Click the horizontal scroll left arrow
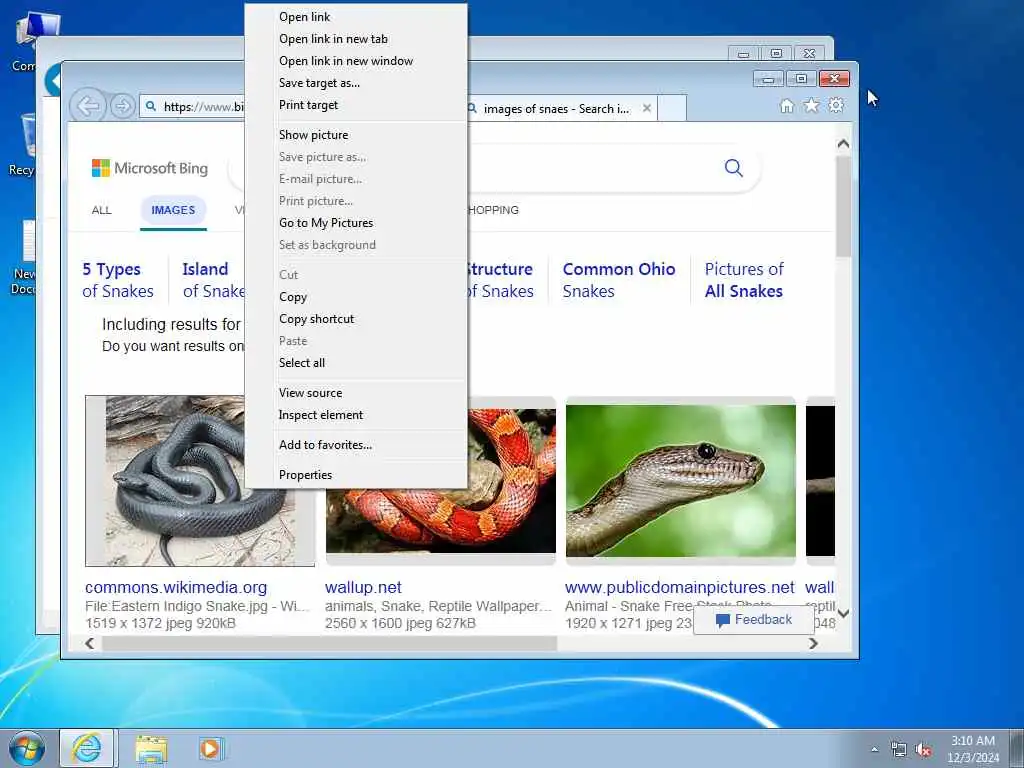This screenshot has width=1024, height=768. point(90,643)
